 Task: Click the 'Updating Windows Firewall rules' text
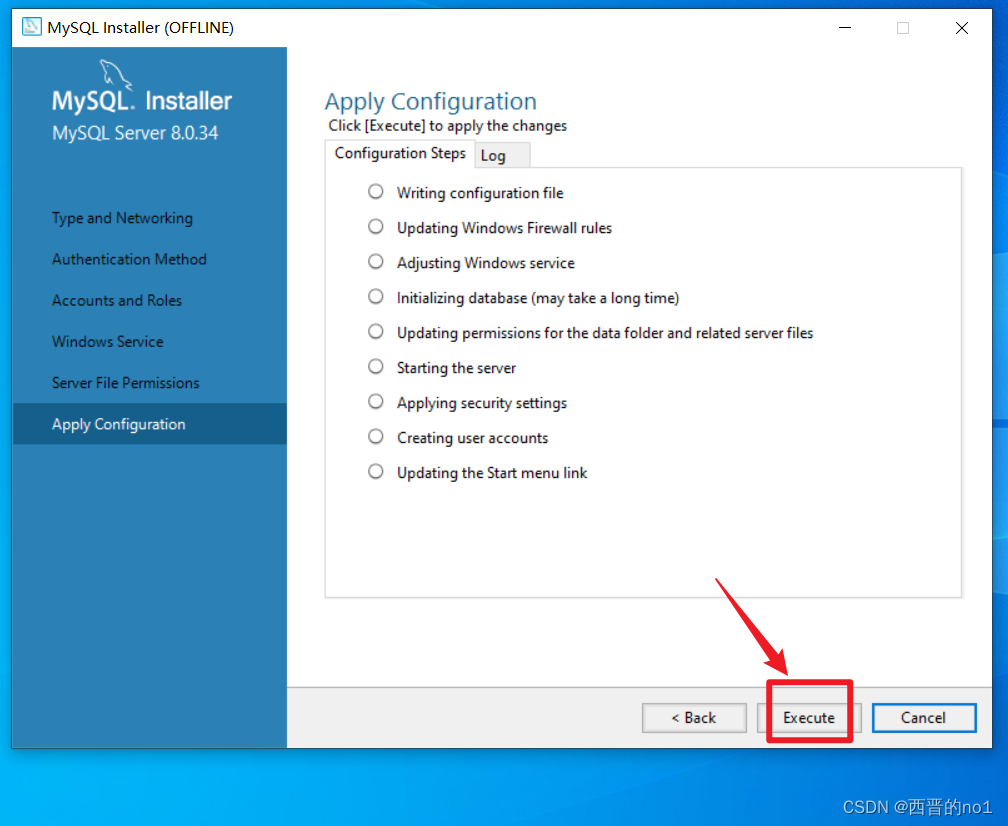pos(505,228)
